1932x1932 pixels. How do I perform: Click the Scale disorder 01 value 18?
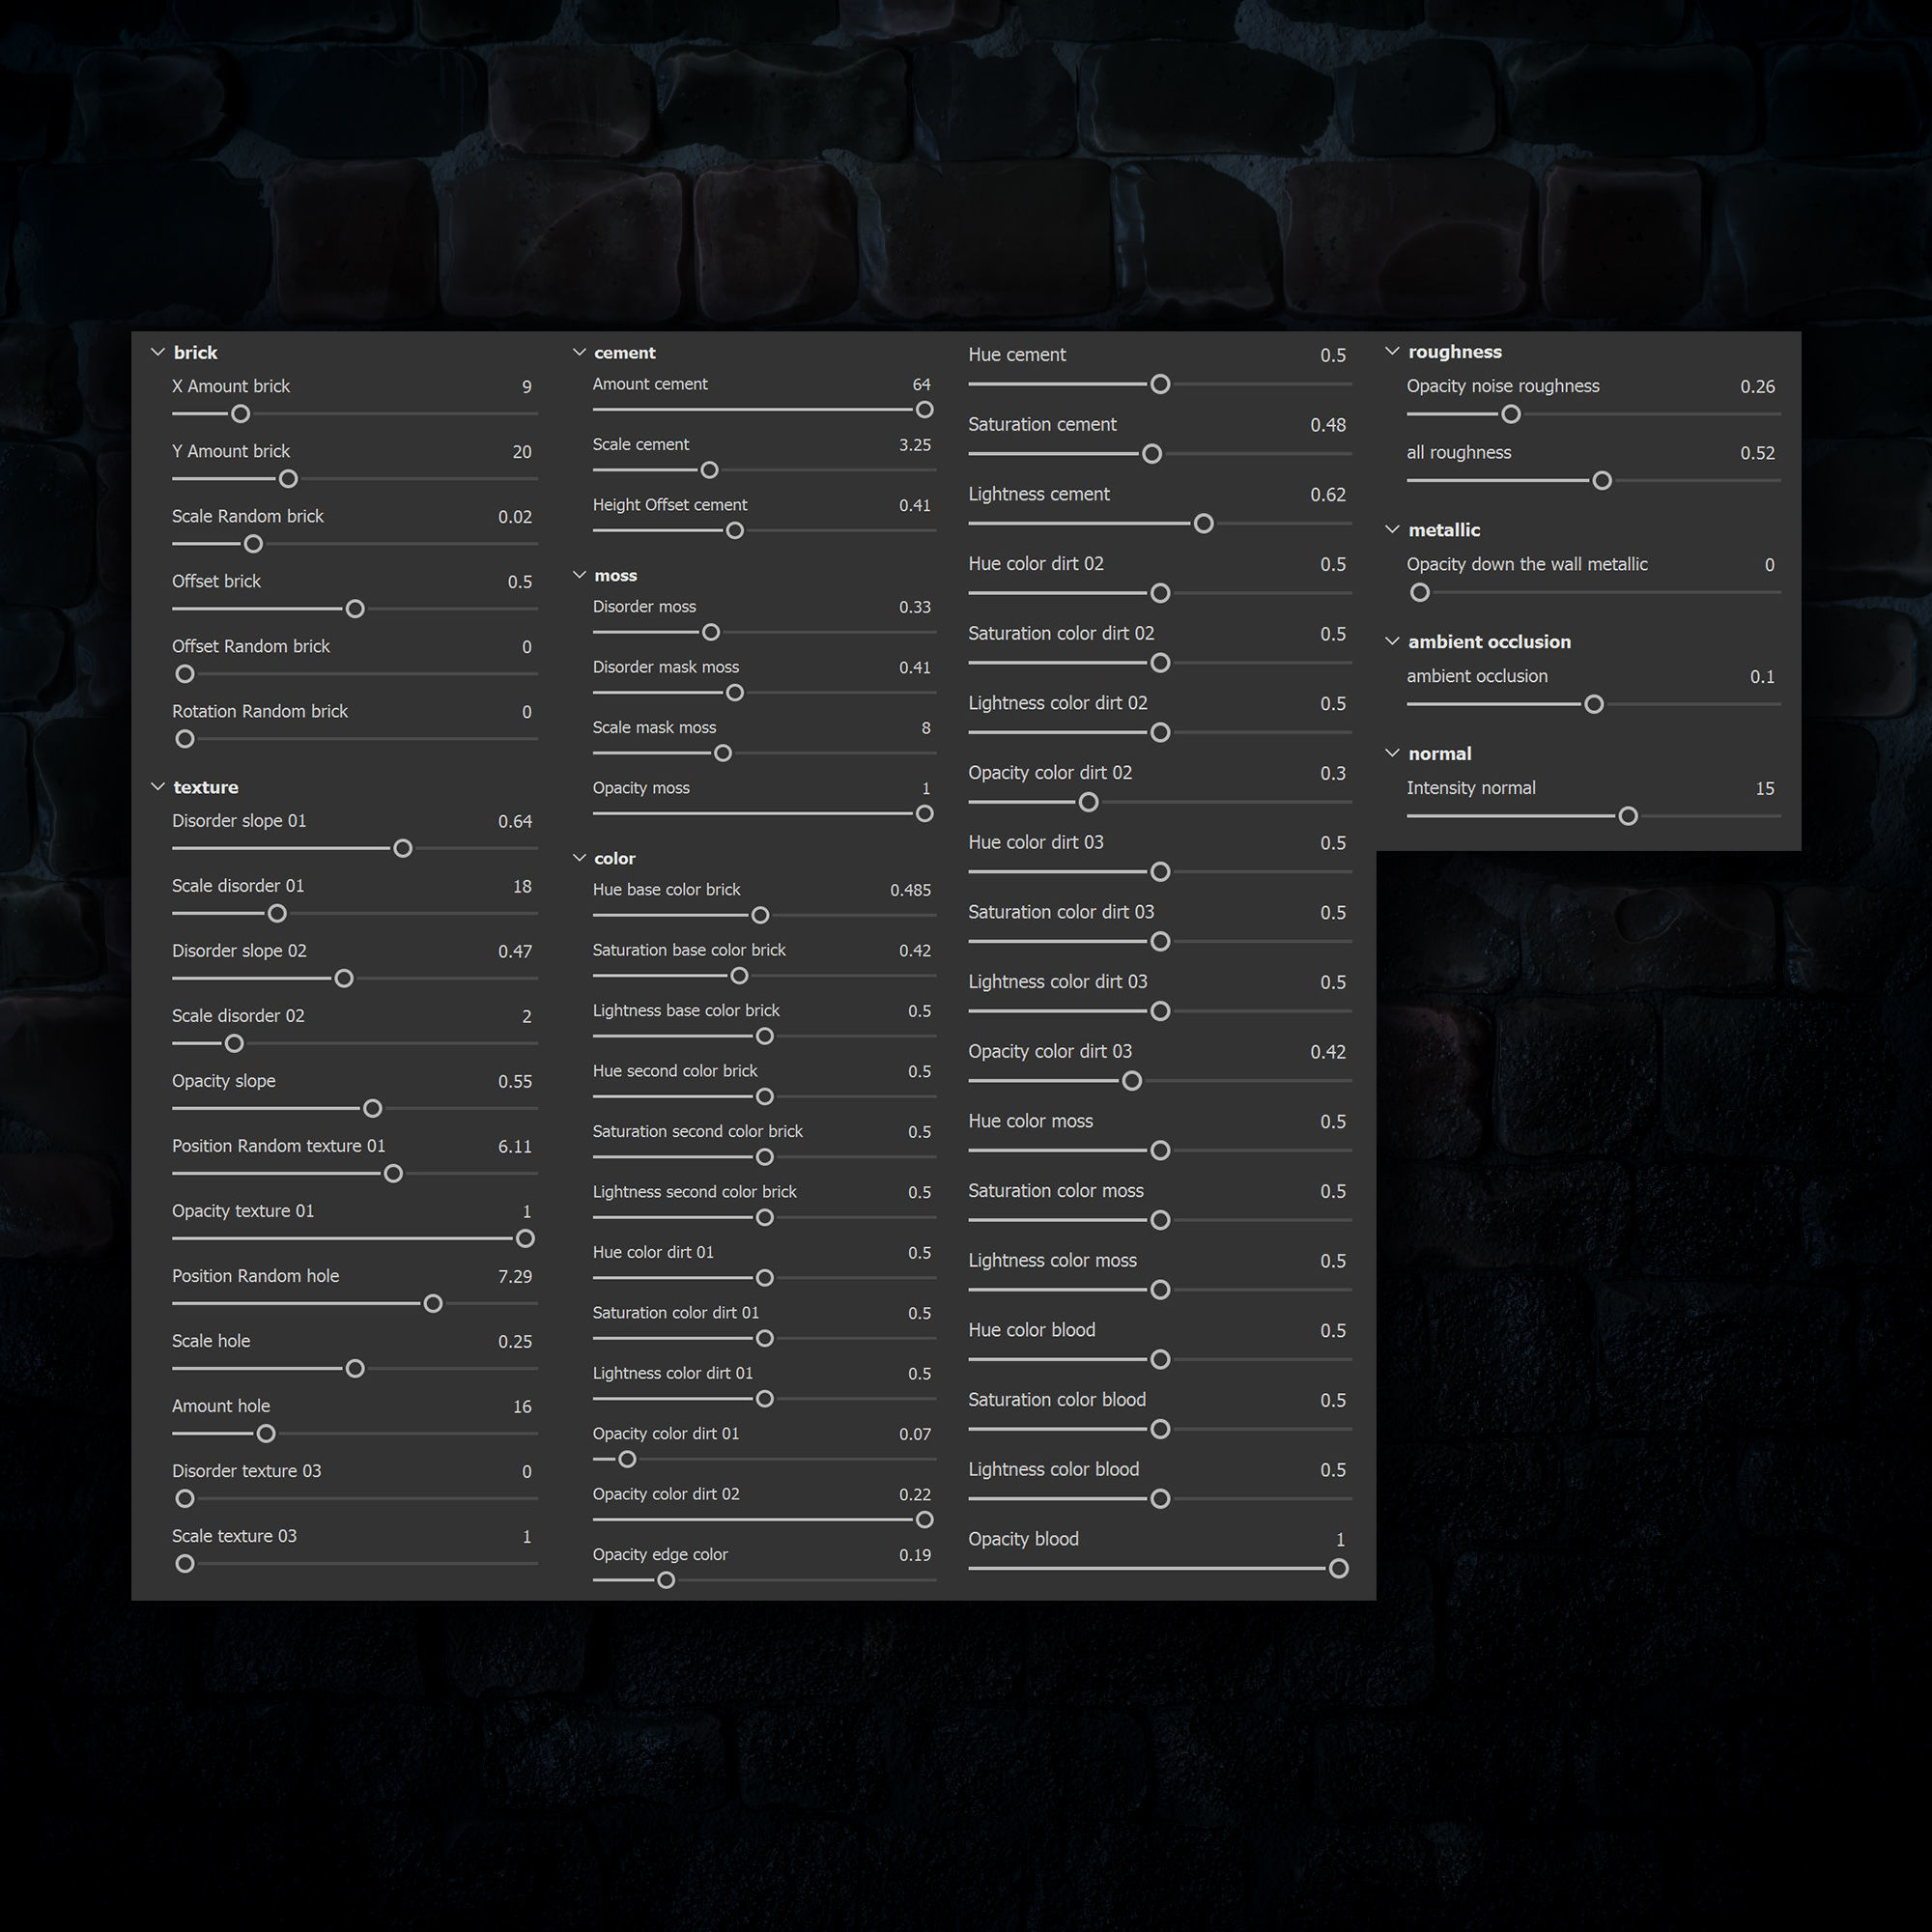pyautogui.click(x=522, y=887)
